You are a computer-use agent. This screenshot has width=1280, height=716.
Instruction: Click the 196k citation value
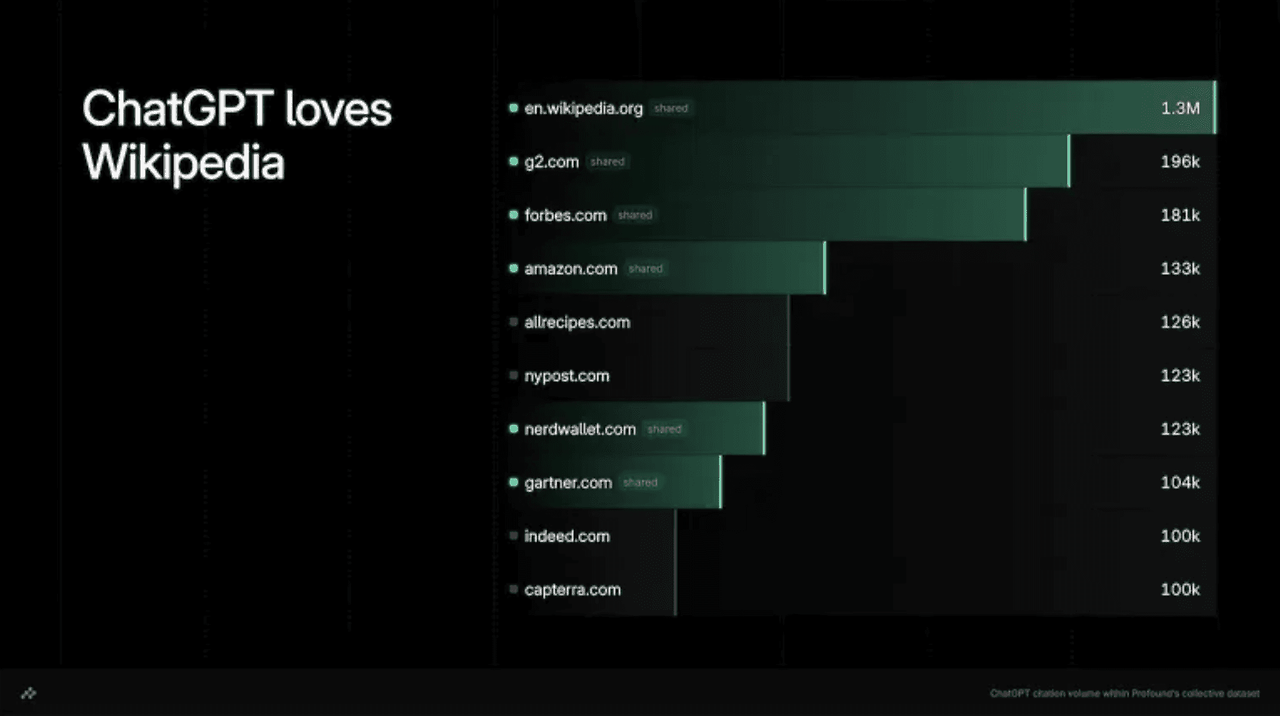click(1180, 161)
